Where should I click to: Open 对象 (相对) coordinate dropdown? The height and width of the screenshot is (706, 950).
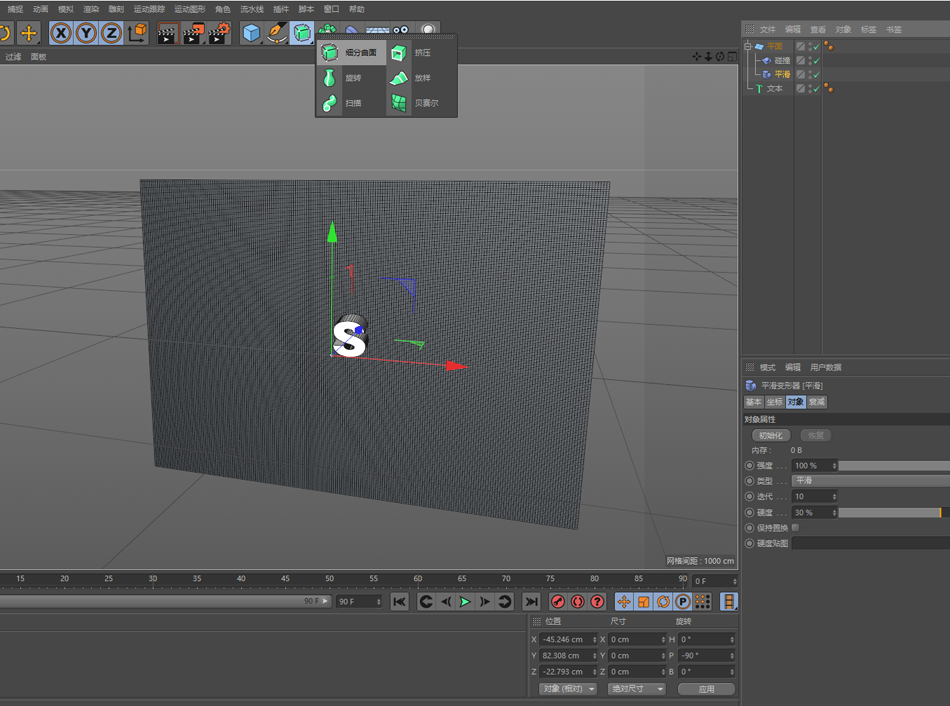pos(568,689)
